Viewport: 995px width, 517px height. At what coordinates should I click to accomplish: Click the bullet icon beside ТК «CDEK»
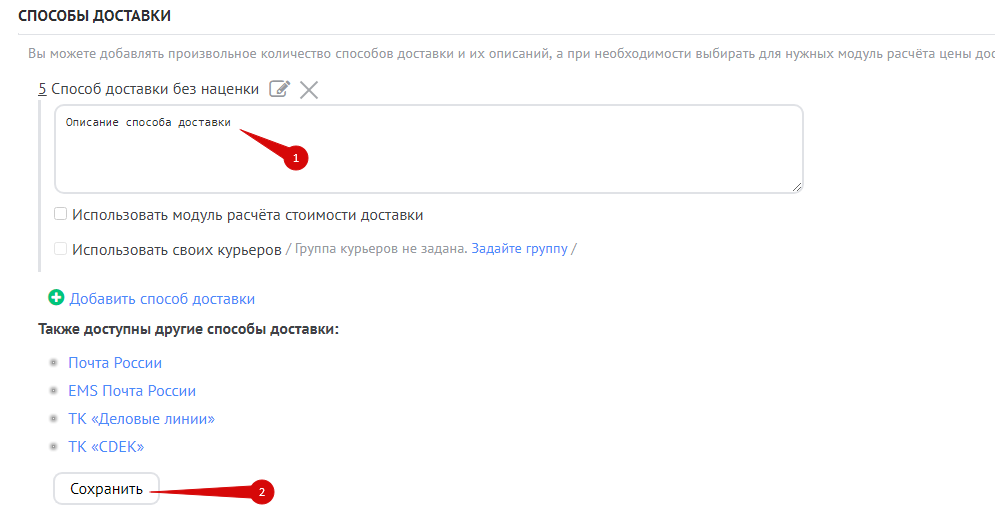point(53,447)
